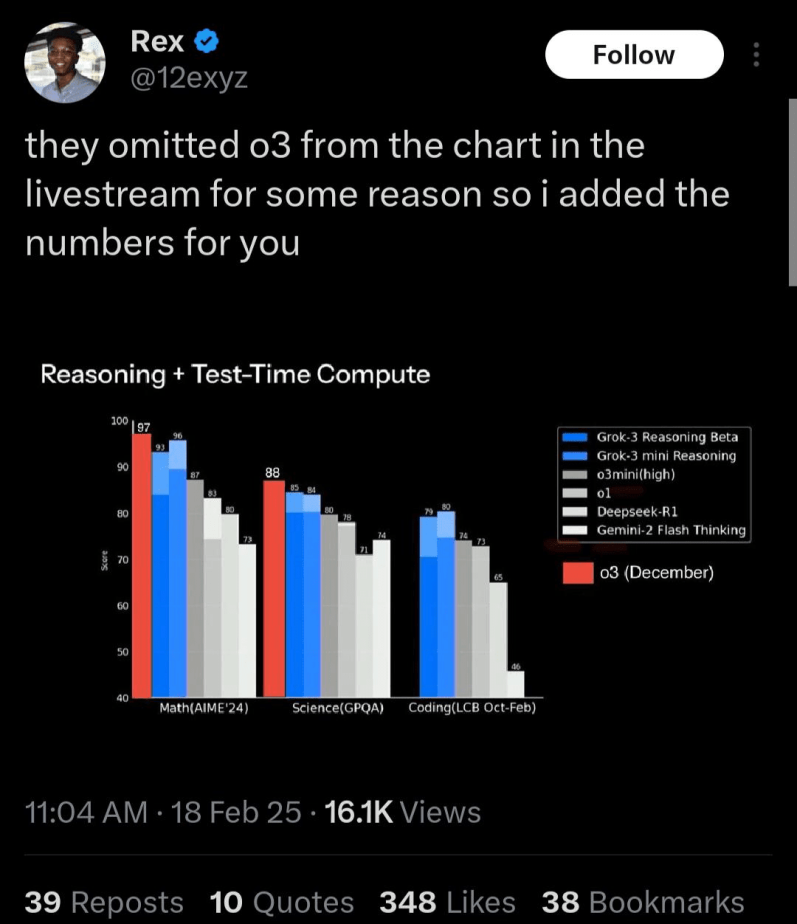Click the 38 Bookmarks count
797x924 pixels.
[x=643, y=902]
